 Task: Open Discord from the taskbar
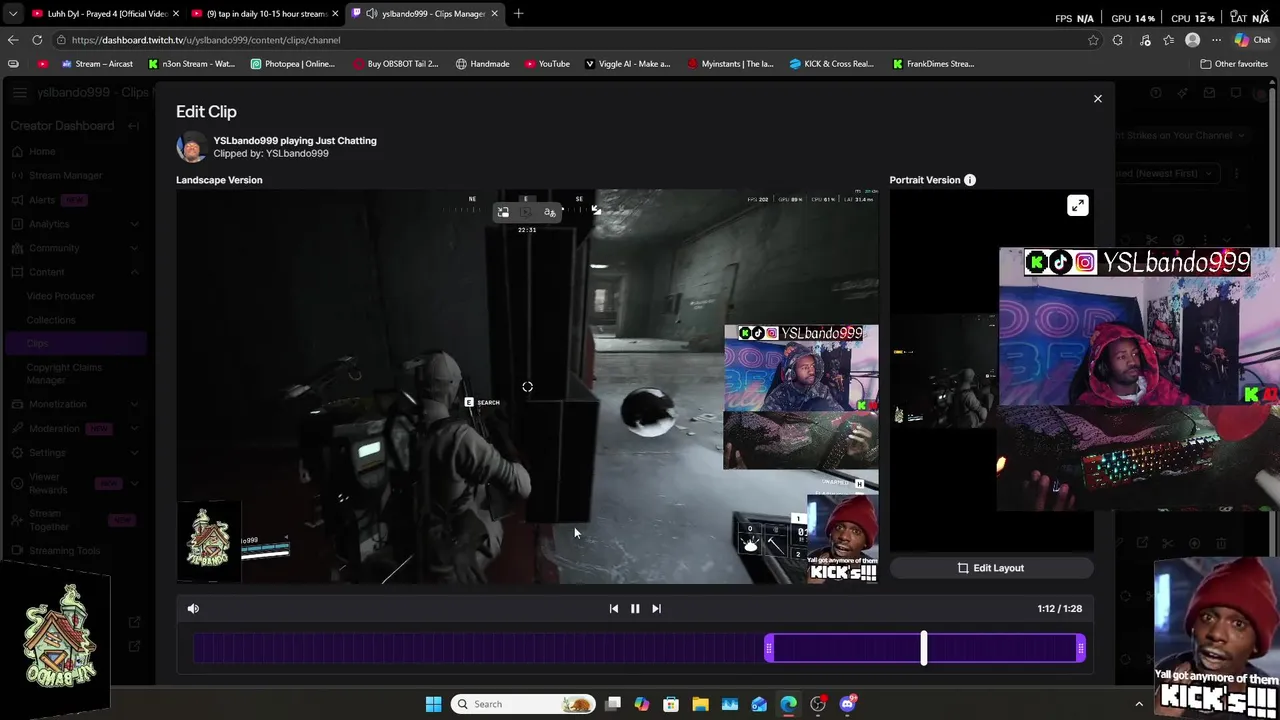coord(848,704)
